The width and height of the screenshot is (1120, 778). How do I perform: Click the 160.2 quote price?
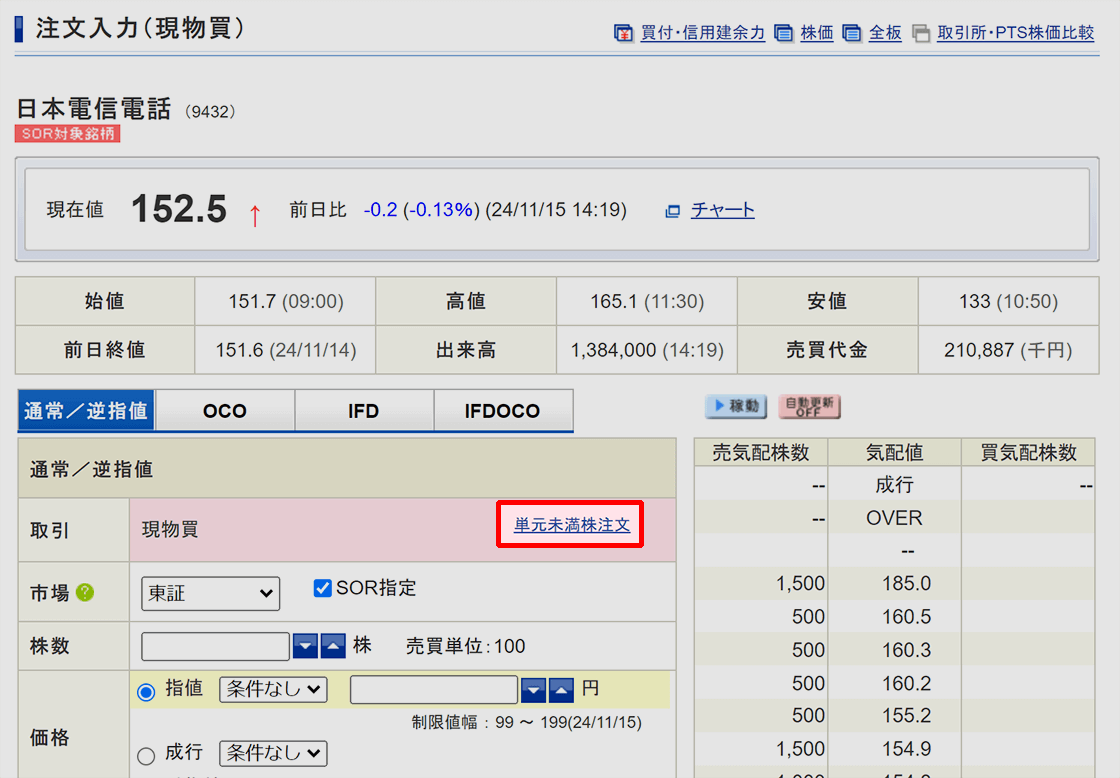(x=906, y=684)
